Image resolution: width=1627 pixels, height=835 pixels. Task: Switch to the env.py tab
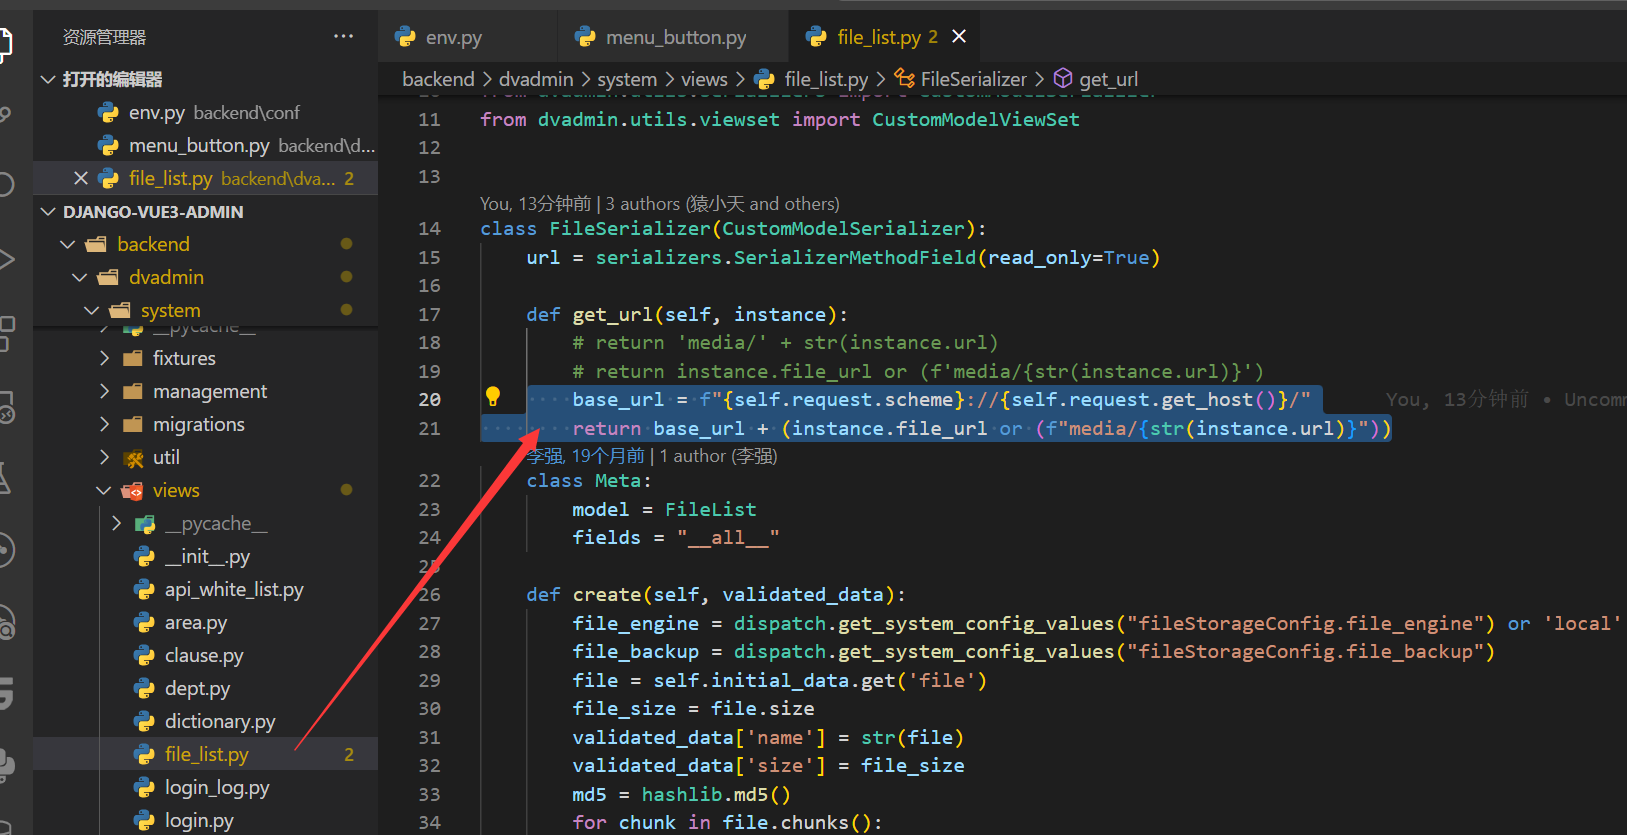pos(453,37)
